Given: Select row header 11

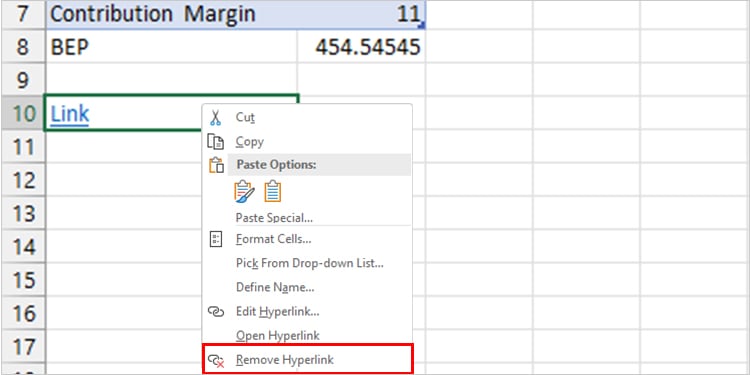Looking at the screenshot, I should pos(23,147).
